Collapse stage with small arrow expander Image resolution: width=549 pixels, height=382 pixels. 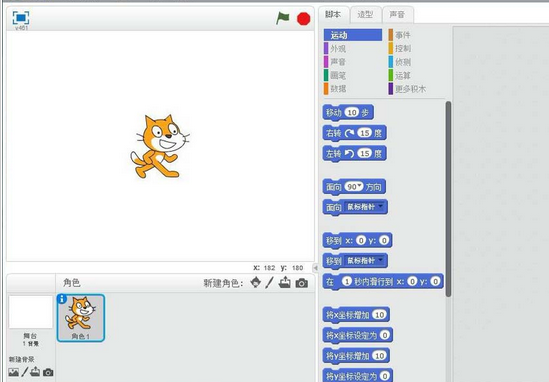(315, 268)
